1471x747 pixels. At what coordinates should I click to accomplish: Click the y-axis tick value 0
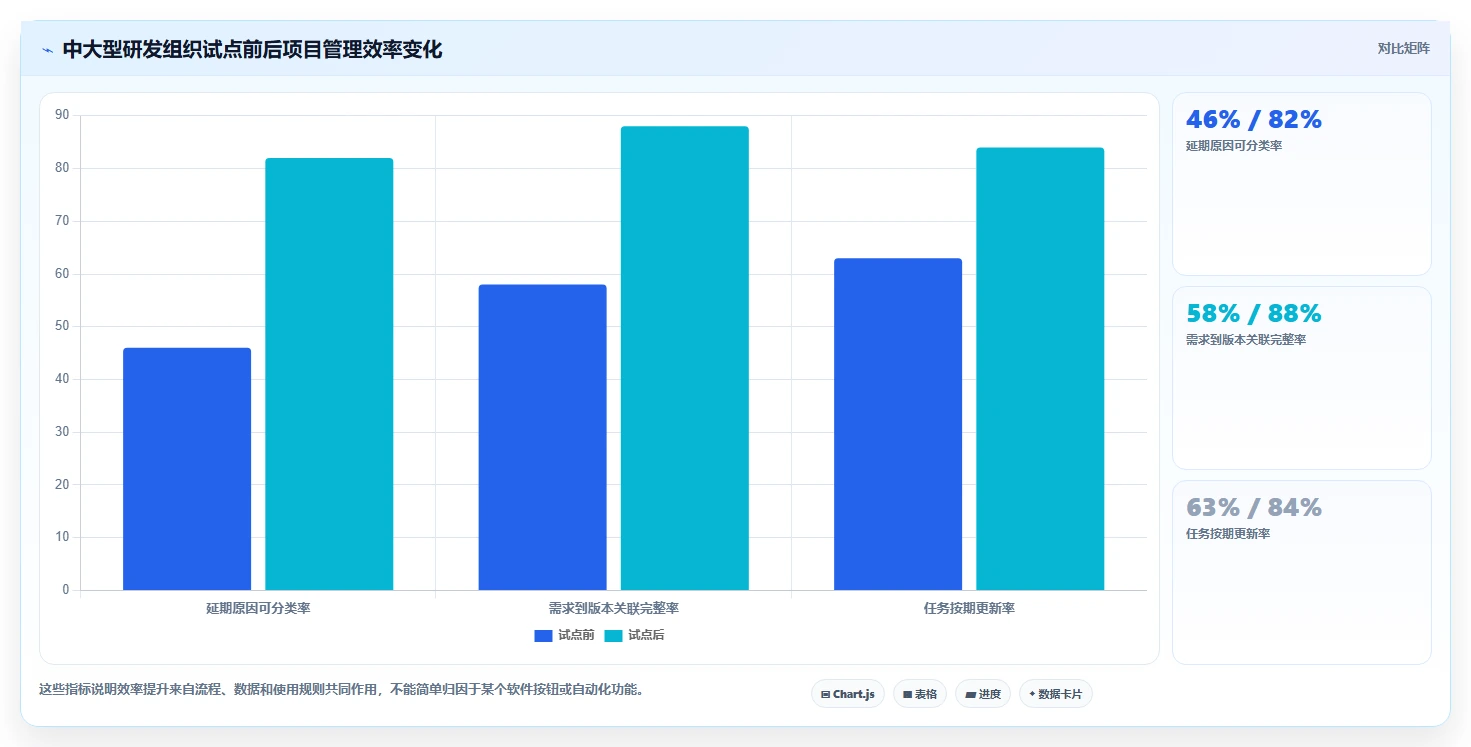click(66, 590)
